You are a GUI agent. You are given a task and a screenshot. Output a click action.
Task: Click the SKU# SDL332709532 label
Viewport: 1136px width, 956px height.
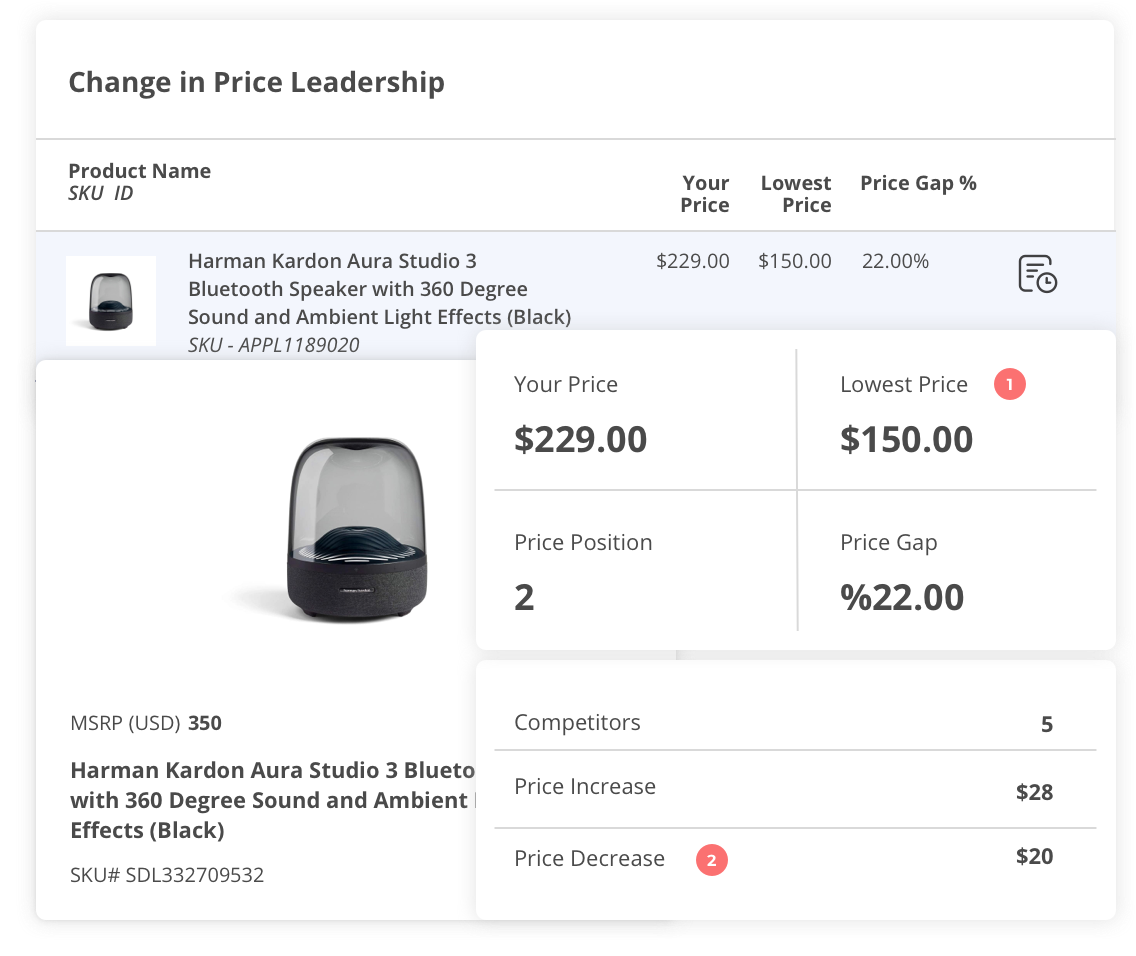(x=167, y=875)
